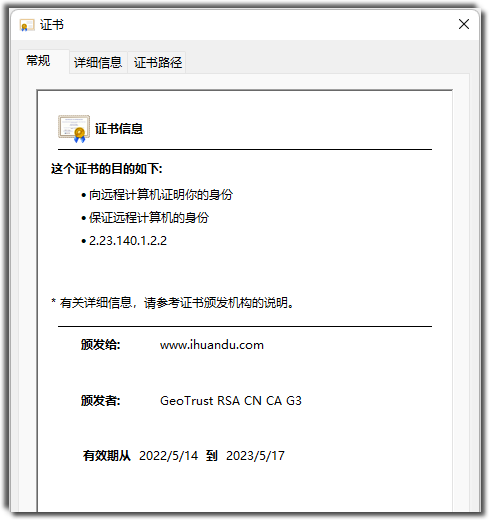Switch to the 详细信息 tab
This screenshot has height=520, width=489.
pyautogui.click(x=98, y=62)
